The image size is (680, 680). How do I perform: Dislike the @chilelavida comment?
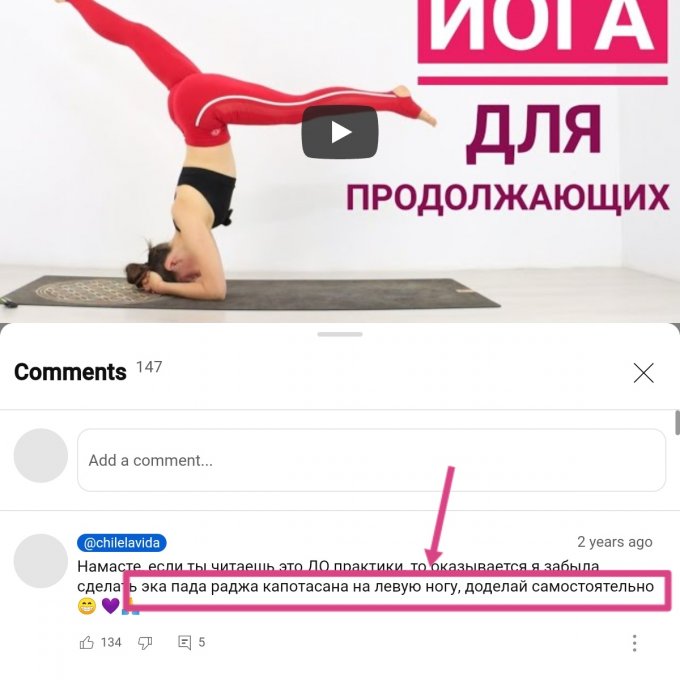pos(145,643)
